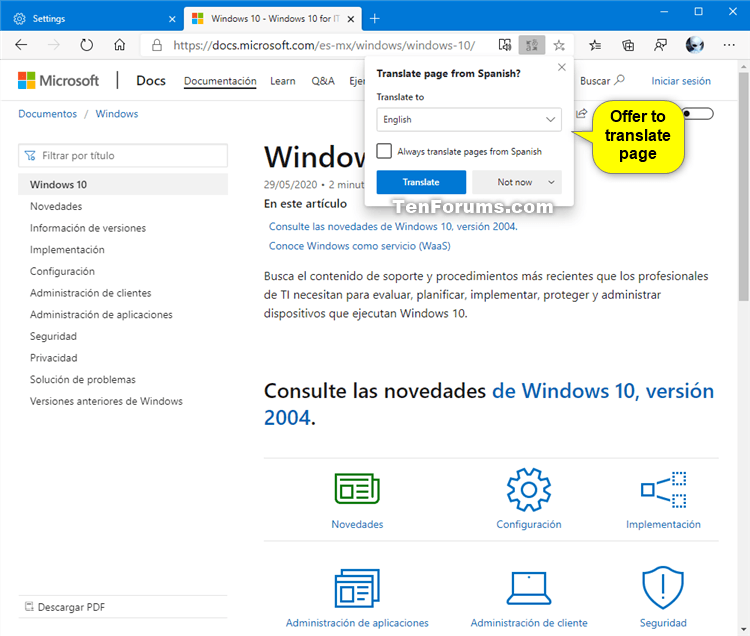Click Iniciar sesión link
750x636 pixels.
point(681,81)
